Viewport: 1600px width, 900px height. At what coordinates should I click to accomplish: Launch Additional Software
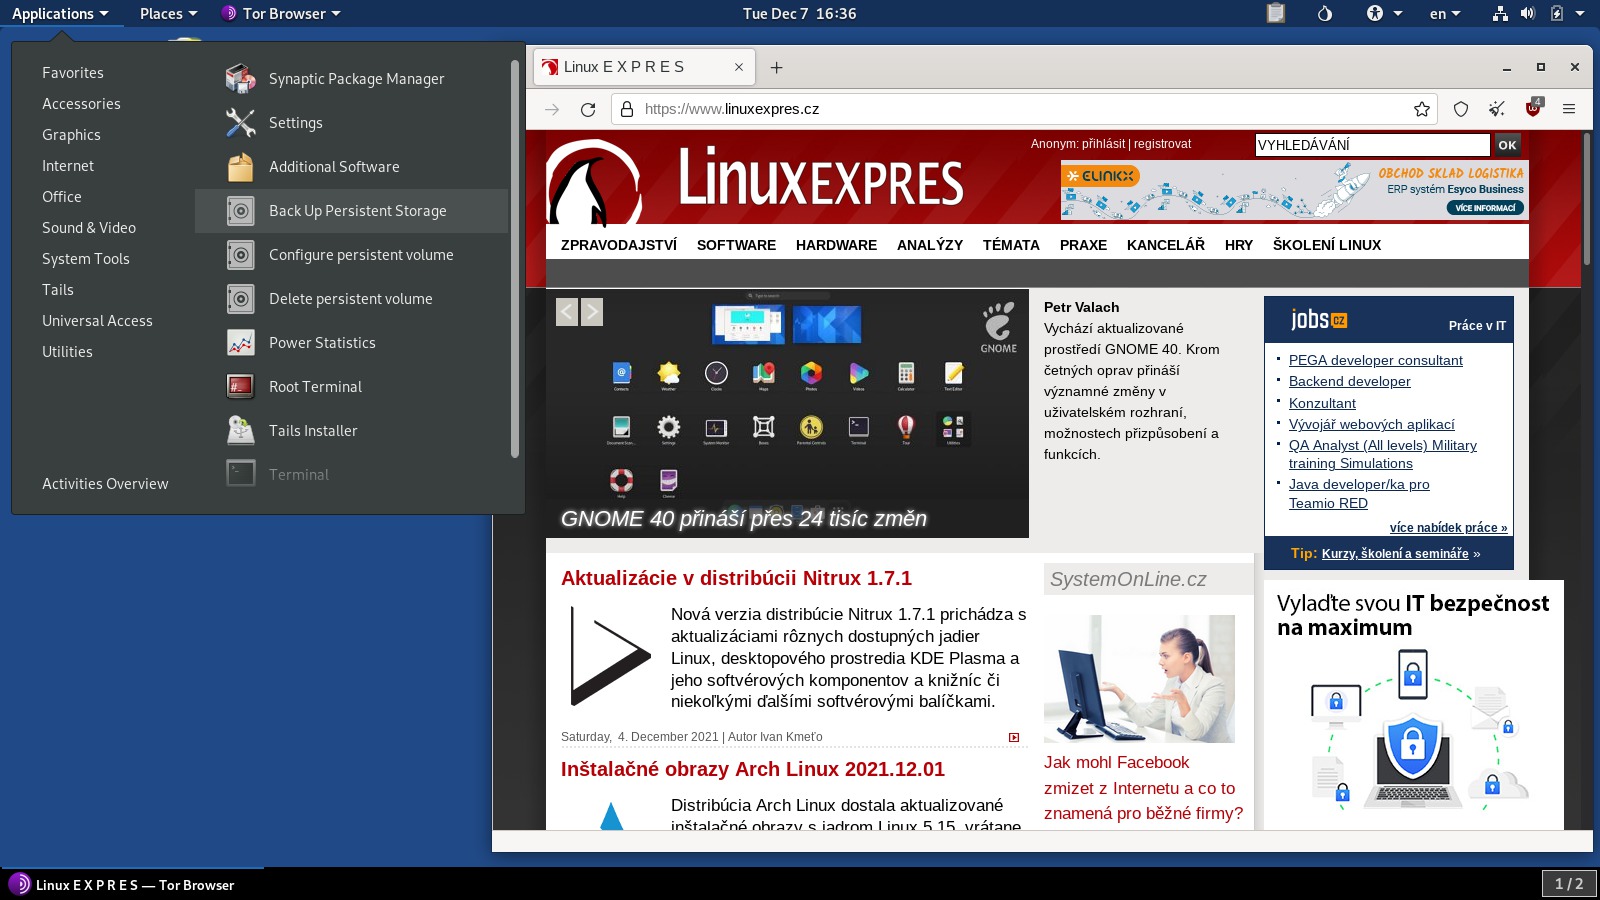point(351,167)
